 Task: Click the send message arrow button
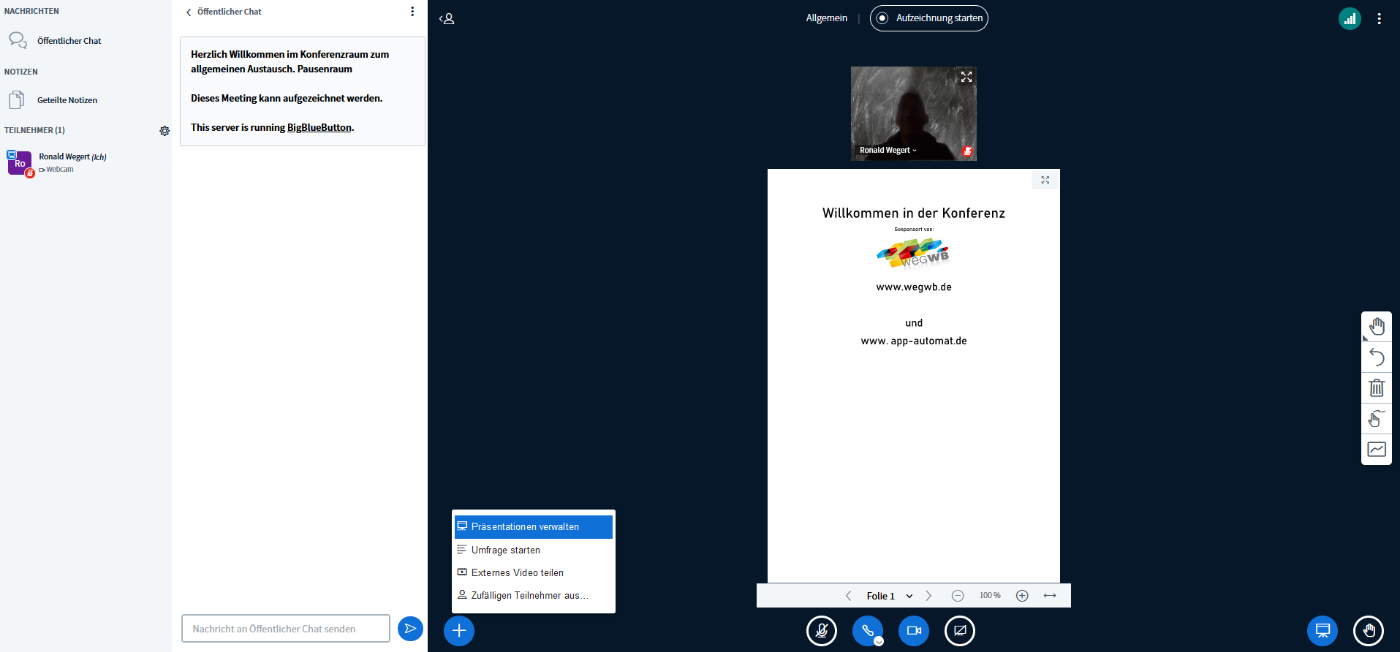pos(410,628)
